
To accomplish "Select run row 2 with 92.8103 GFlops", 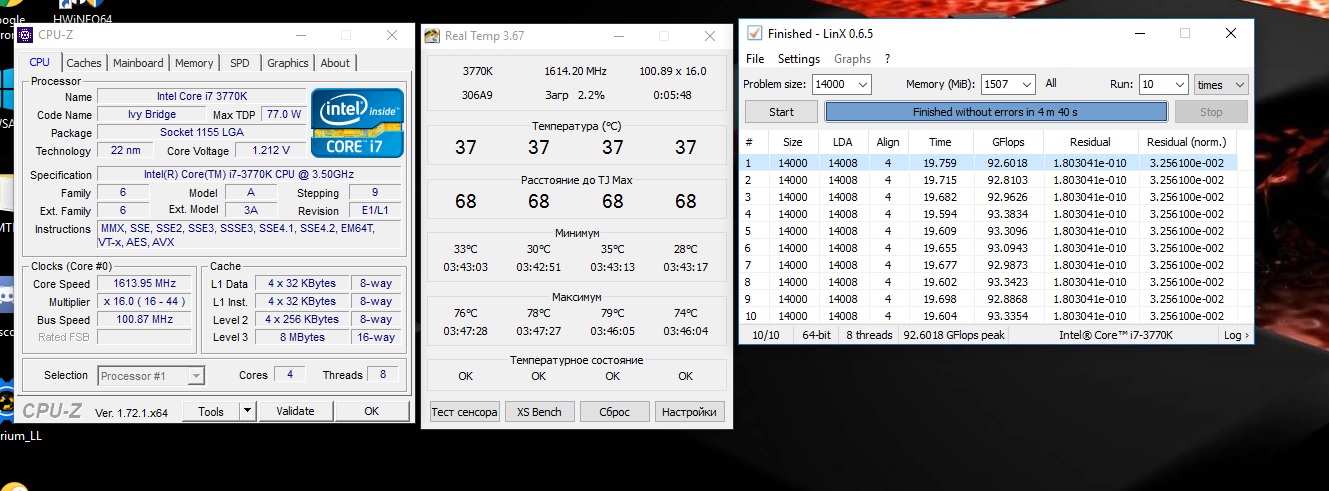I will [x=990, y=180].
